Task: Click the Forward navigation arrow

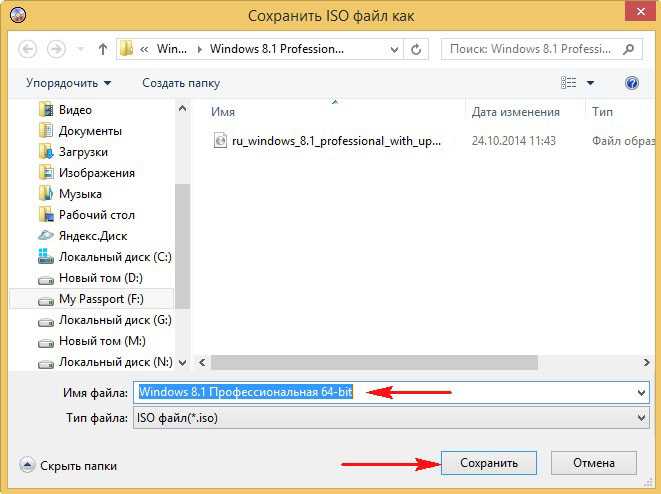Action: (x=56, y=49)
